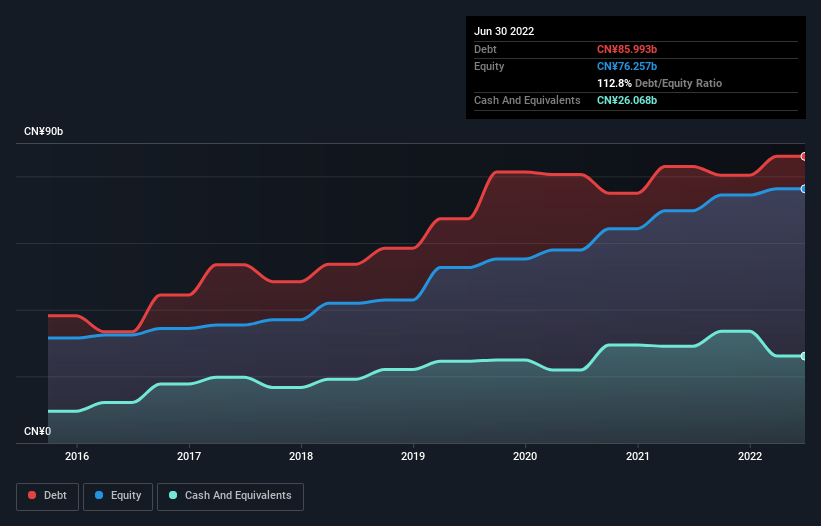Click the red Debt legend dot
Screen dimensions: 821x526
pos(32,495)
